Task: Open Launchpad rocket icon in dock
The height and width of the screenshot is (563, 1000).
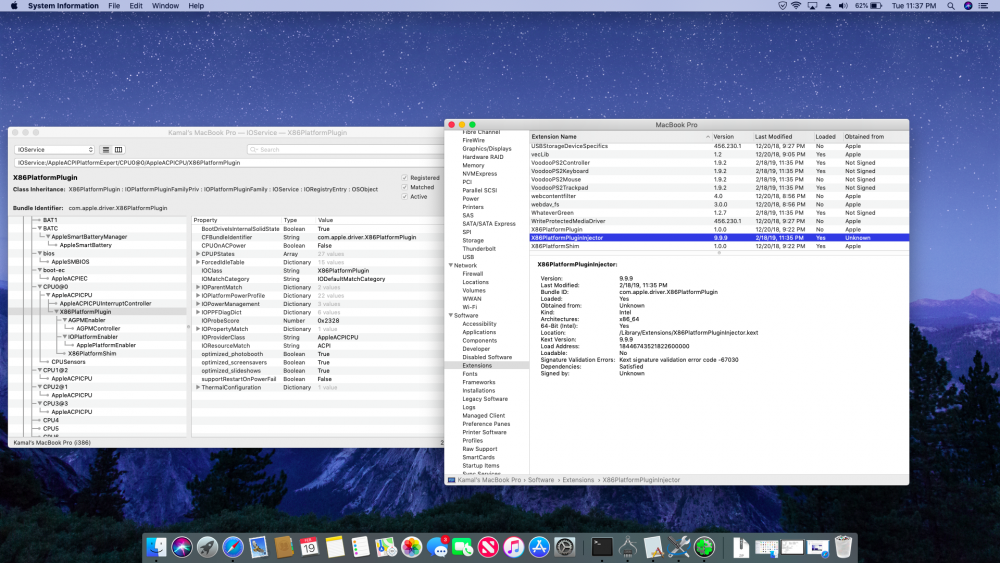Action: [207, 547]
